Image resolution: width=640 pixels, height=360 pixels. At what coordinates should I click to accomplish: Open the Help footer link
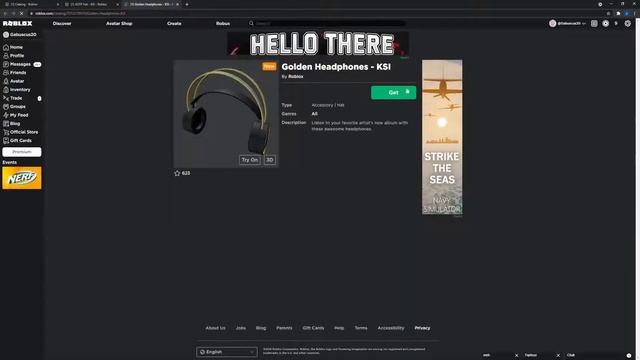[x=339, y=328]
